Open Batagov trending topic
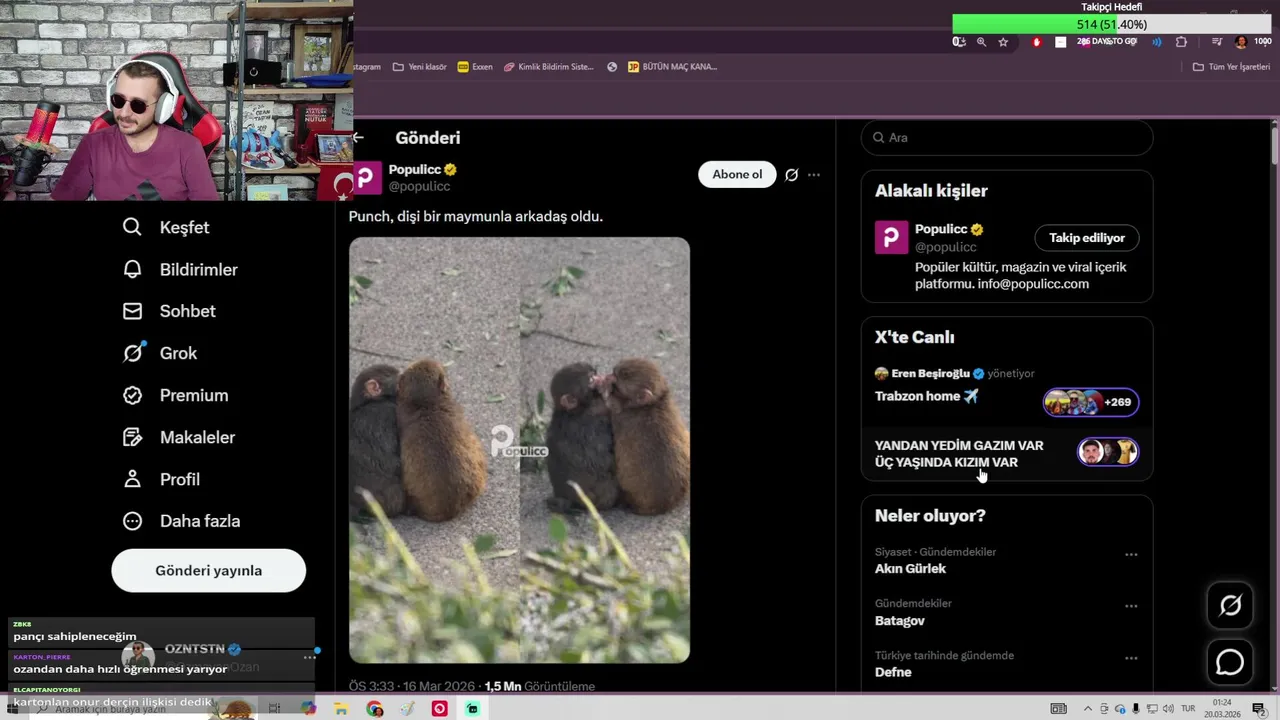Screen dimensions: 1280x720 point(900,620)
